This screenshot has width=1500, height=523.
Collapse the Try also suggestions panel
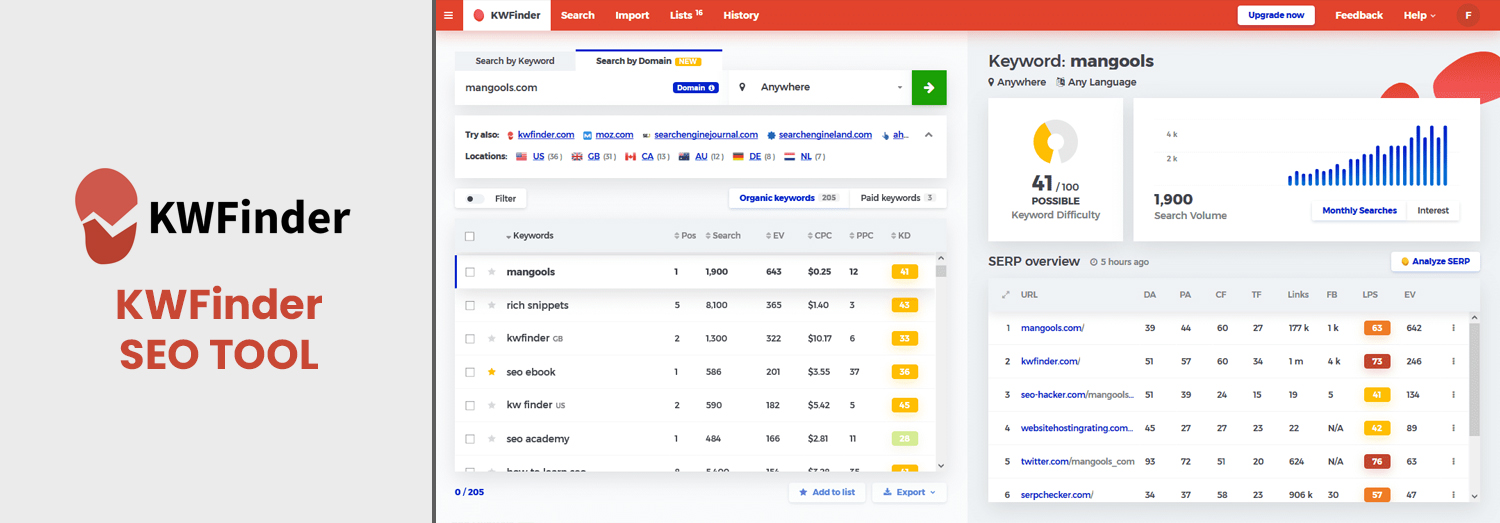[x=928, y=134]
